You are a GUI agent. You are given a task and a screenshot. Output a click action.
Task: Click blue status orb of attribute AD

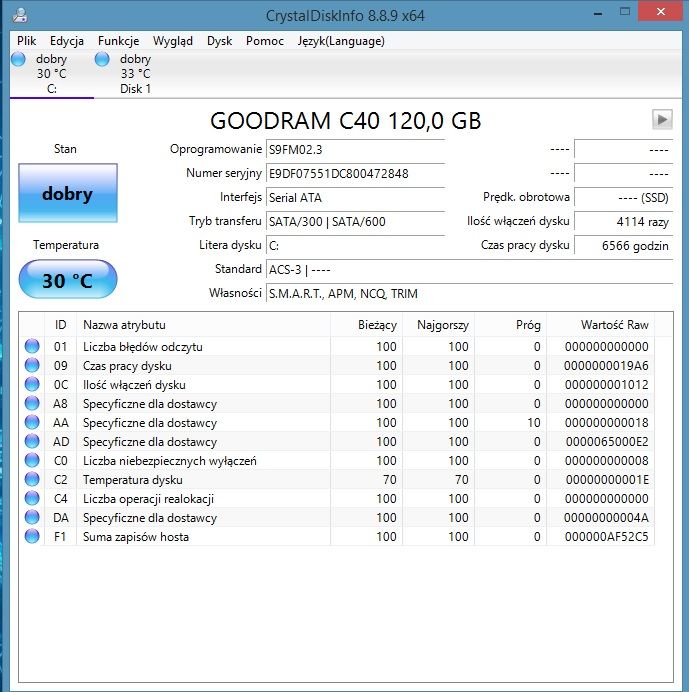pyautogui.click(x=32, y=441)
